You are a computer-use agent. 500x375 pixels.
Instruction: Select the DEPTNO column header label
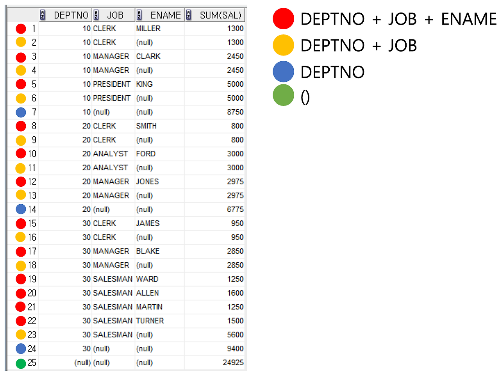[x=71, y=15]
